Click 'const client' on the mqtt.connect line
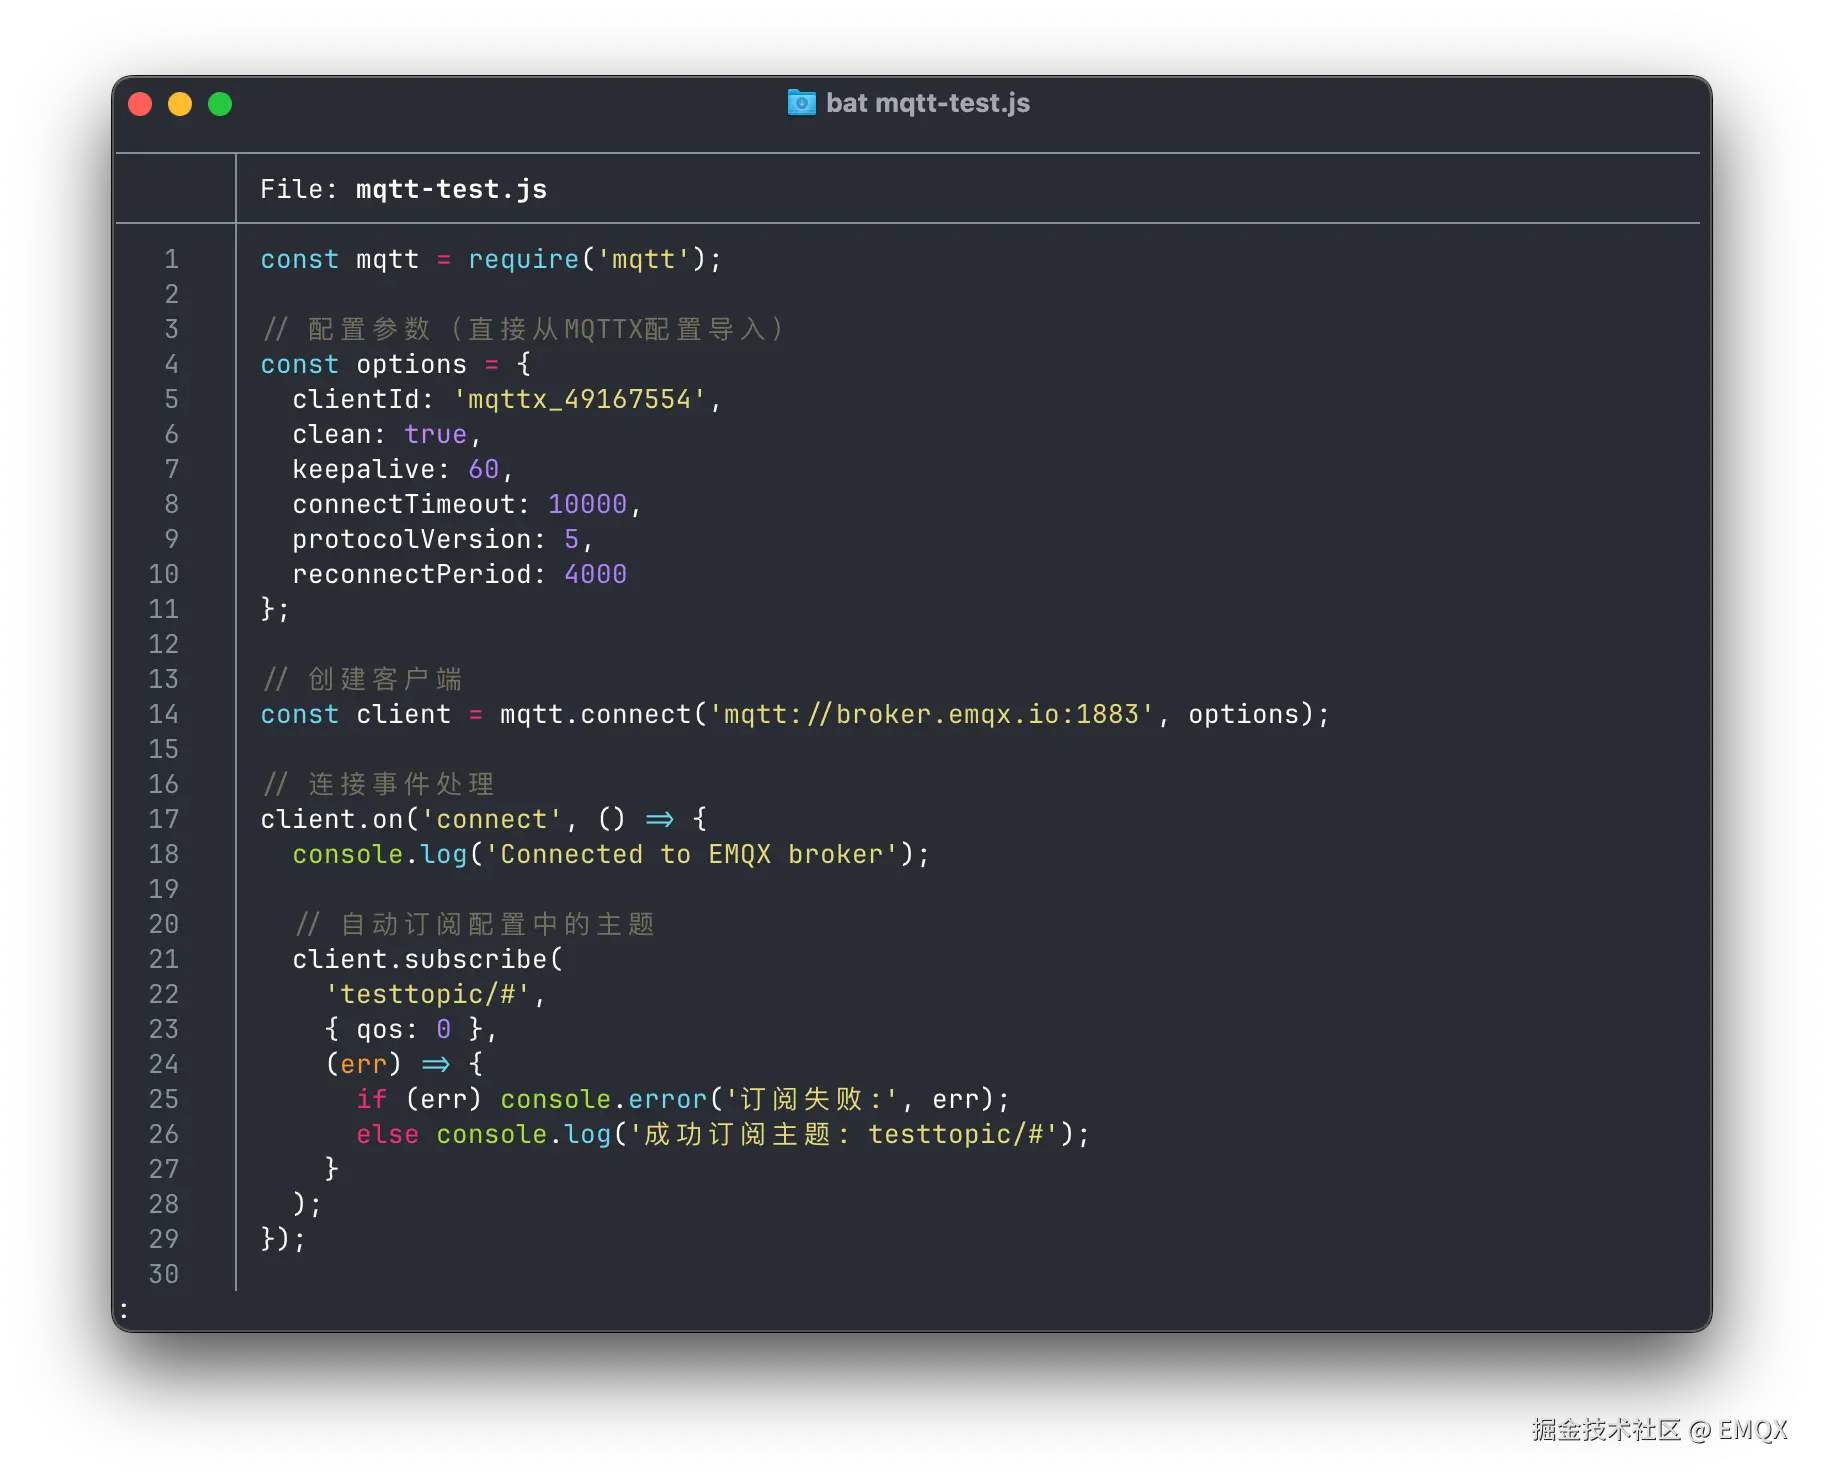The image size is (1824, 1480). [x=355, y=714]
